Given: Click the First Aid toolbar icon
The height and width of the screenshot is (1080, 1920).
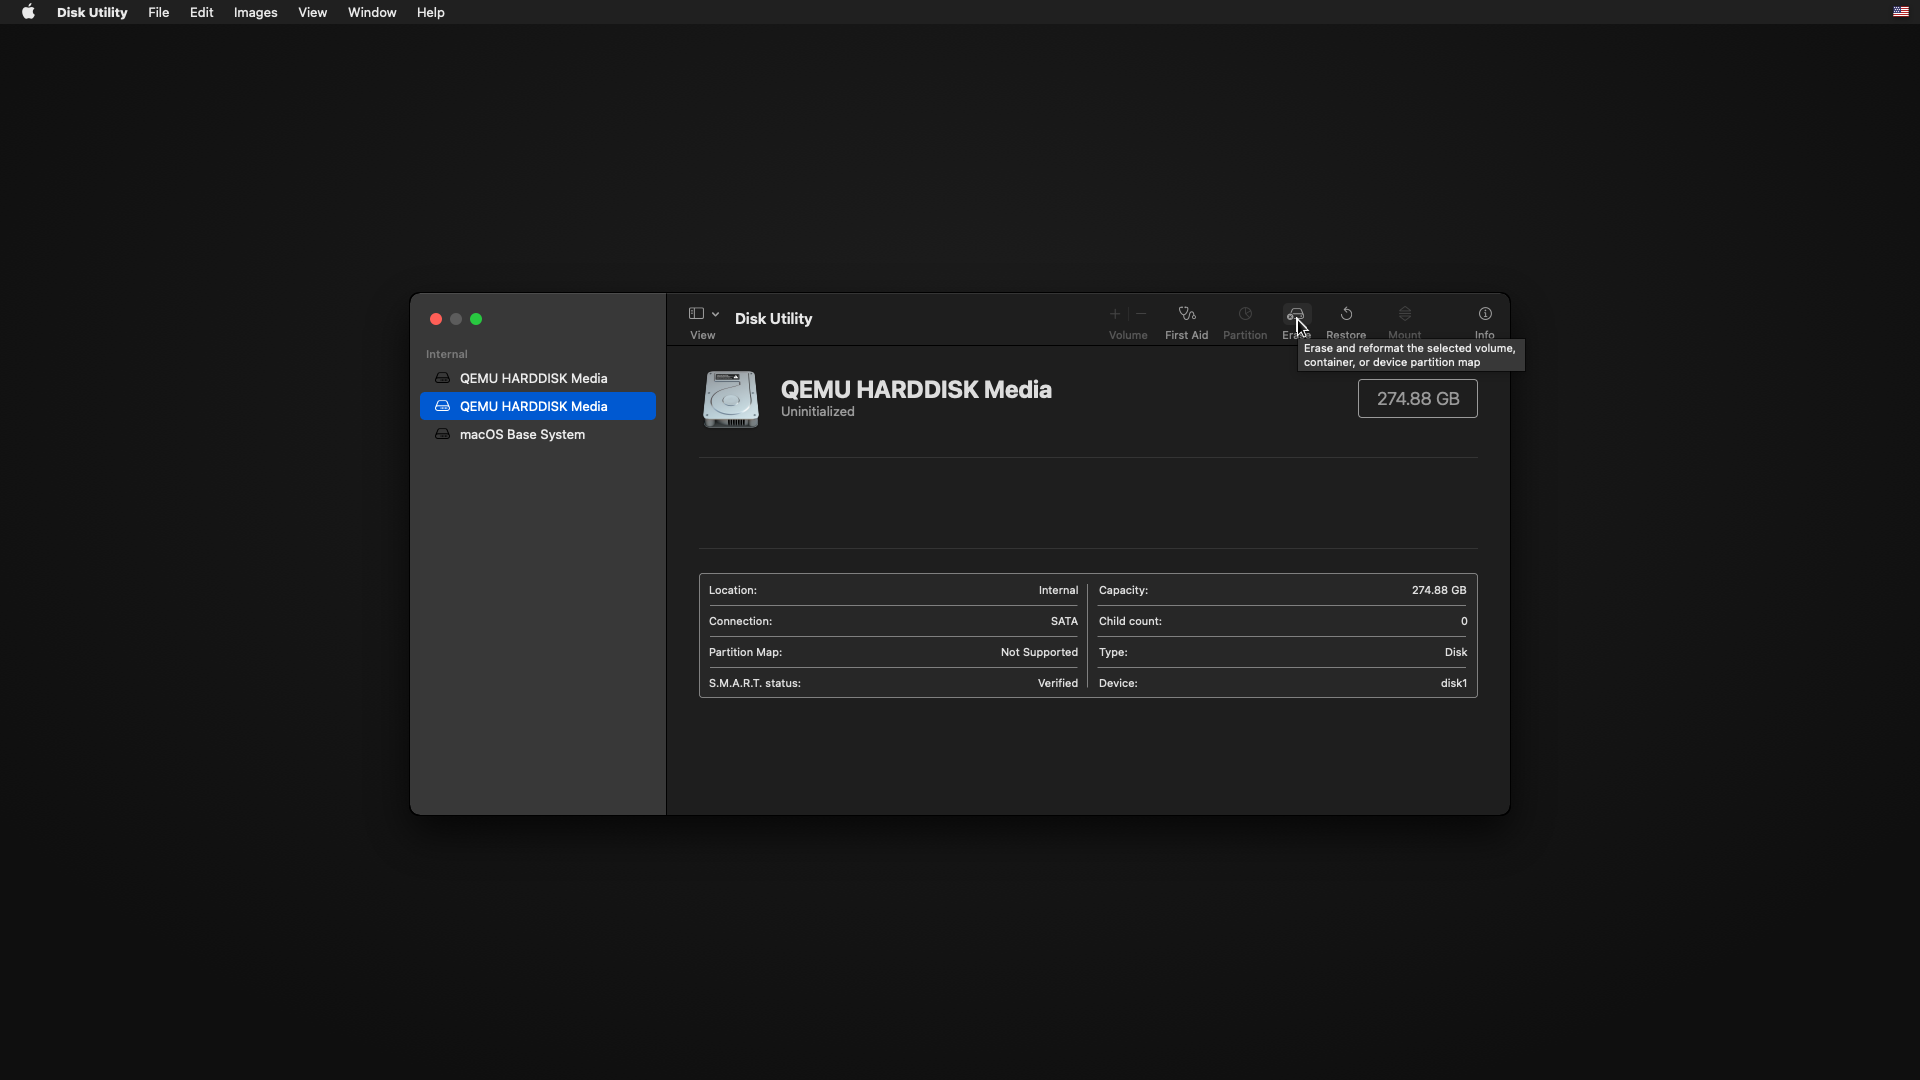Looking at the screenshot, I should click(x=1186, y=314).
